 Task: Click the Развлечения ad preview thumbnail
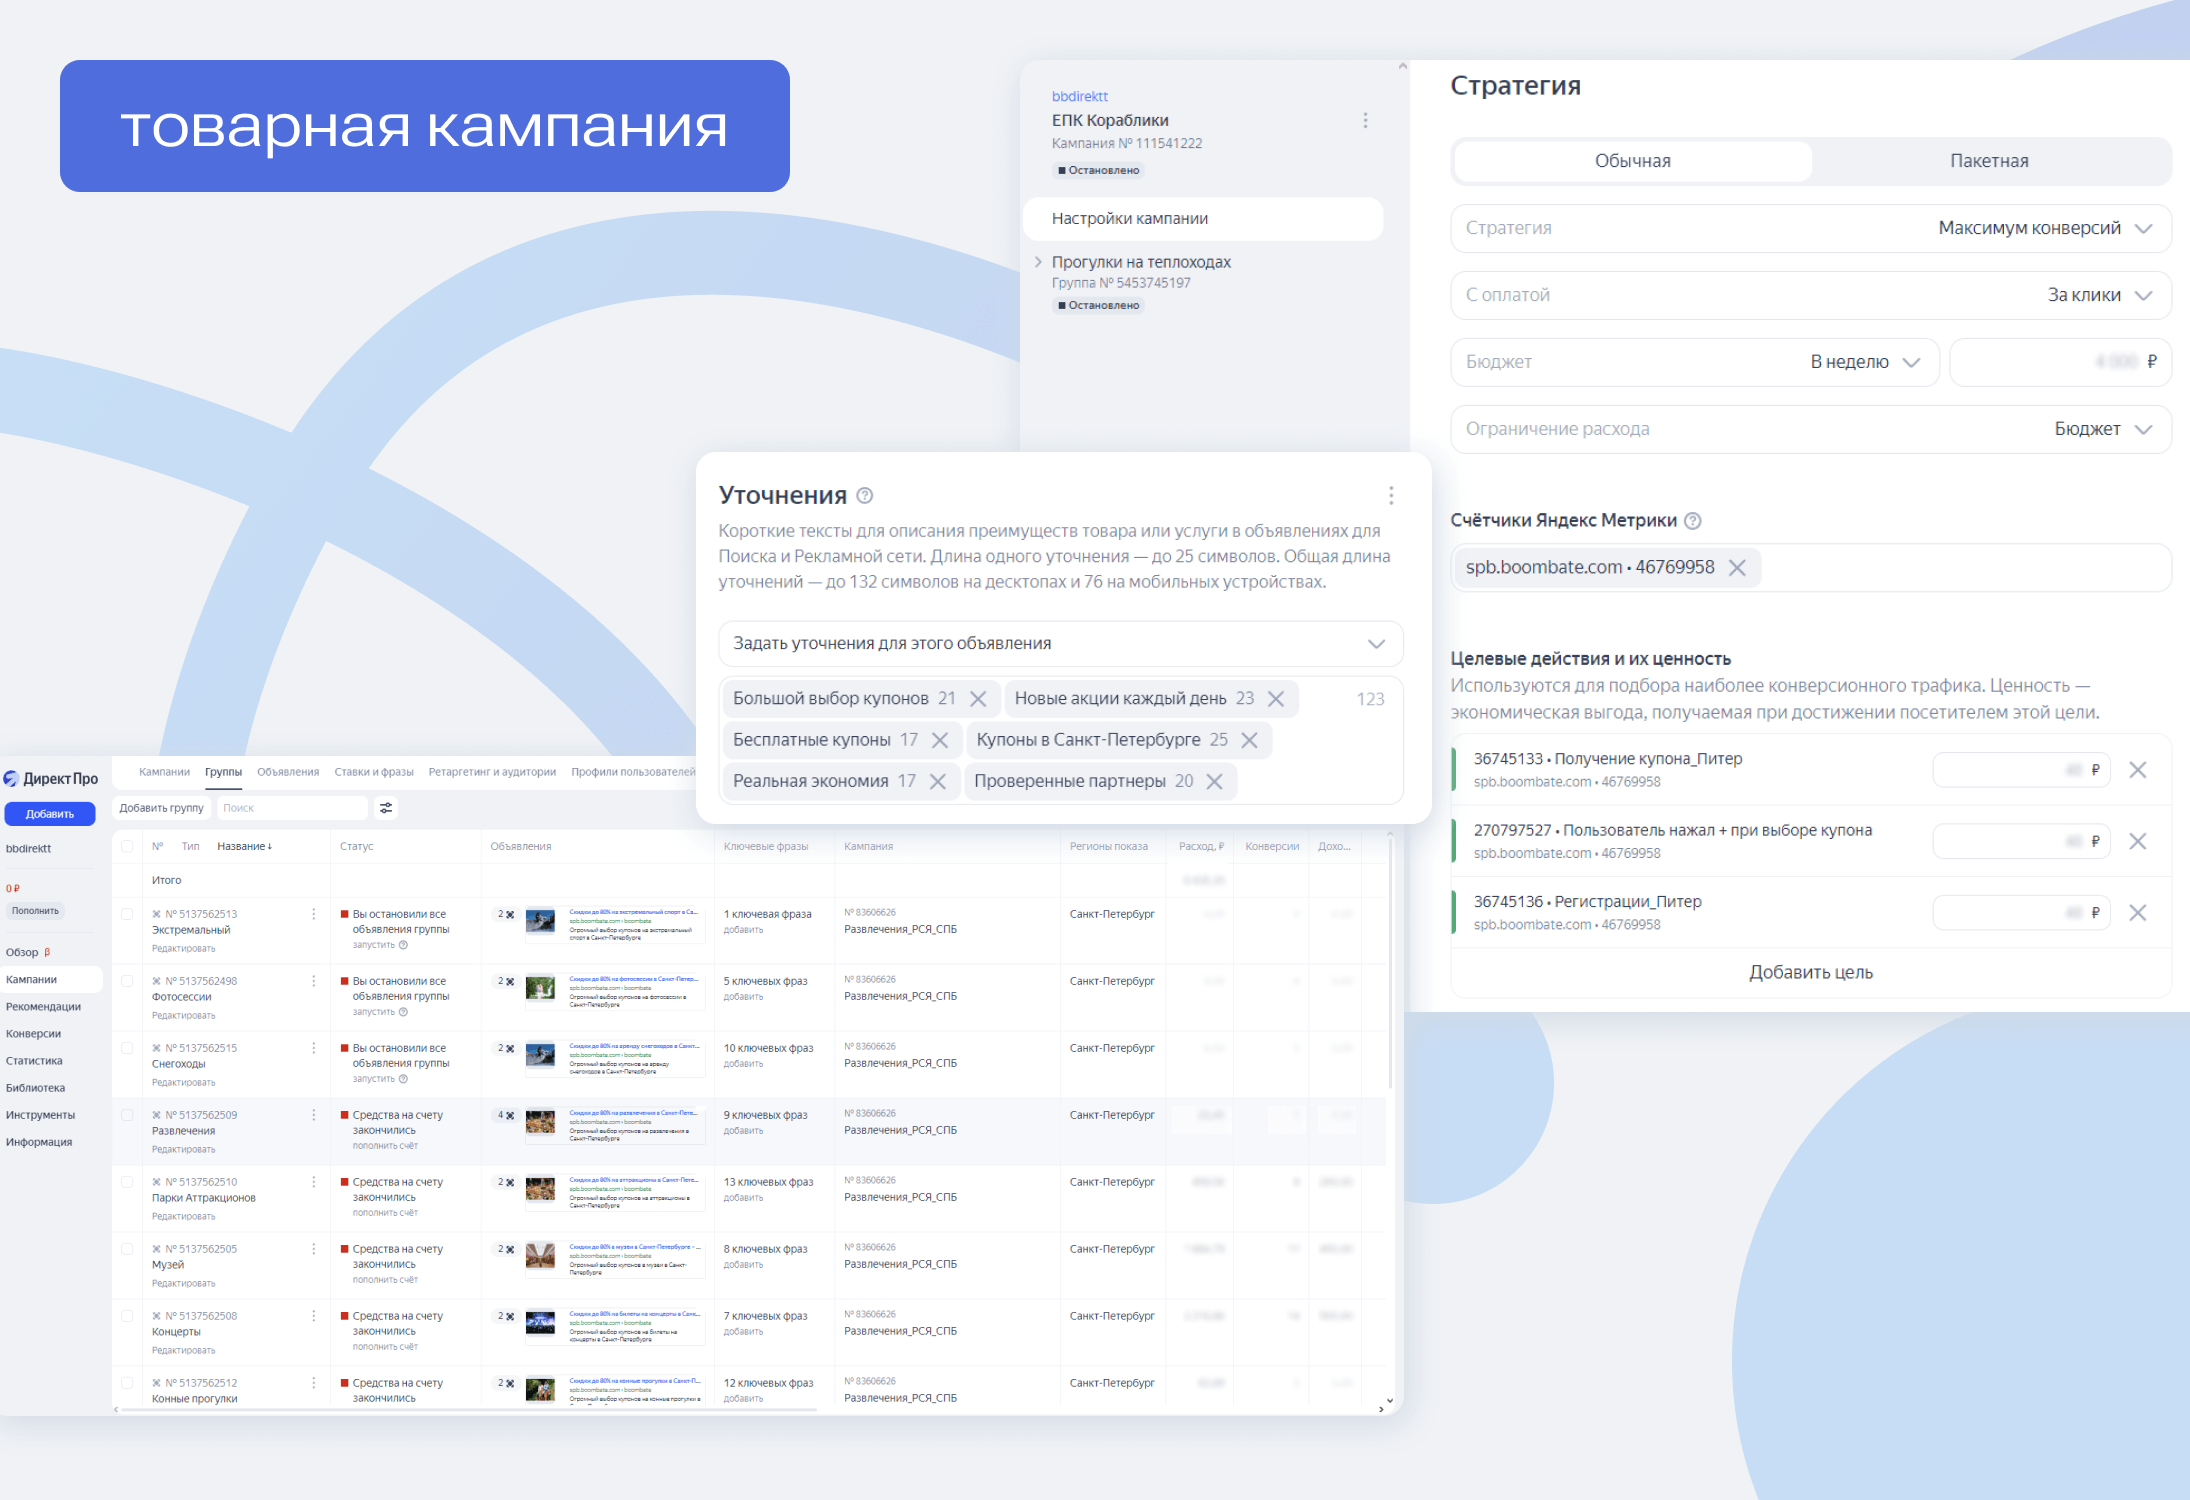[540, 1122]
